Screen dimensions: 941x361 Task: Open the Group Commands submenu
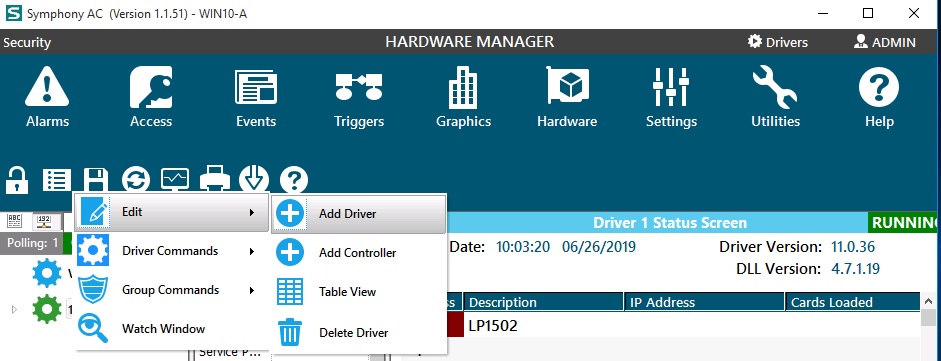(x=171, y=290)
